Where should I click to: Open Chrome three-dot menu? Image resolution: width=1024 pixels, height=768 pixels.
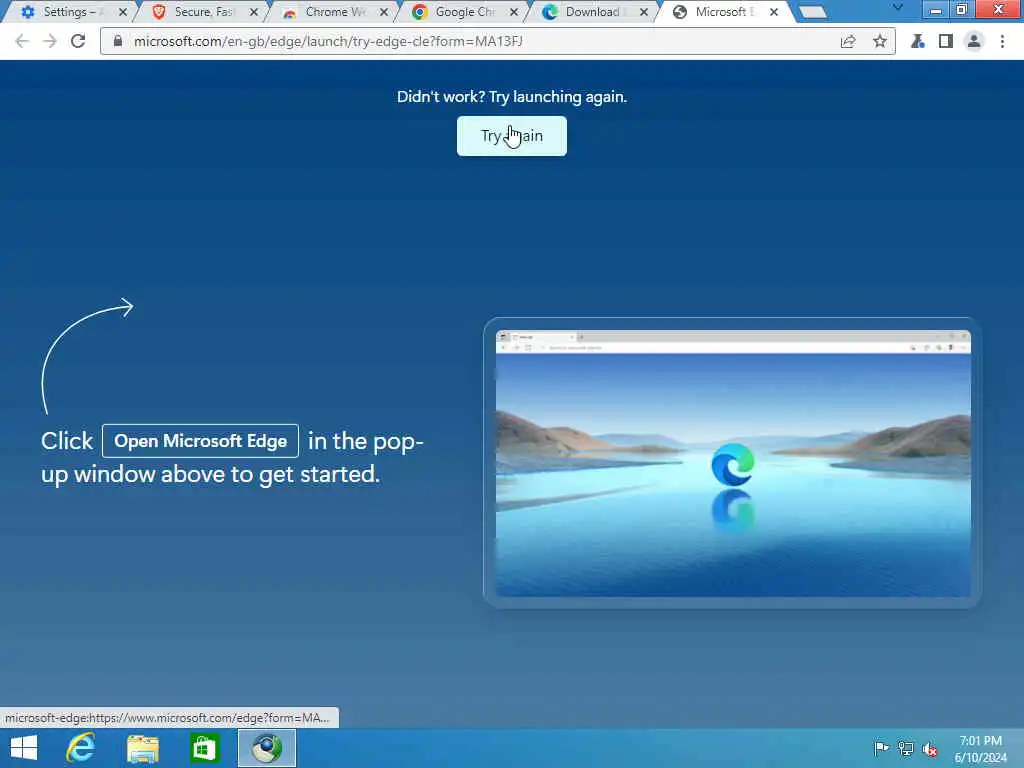click(x=1002, y=41)
